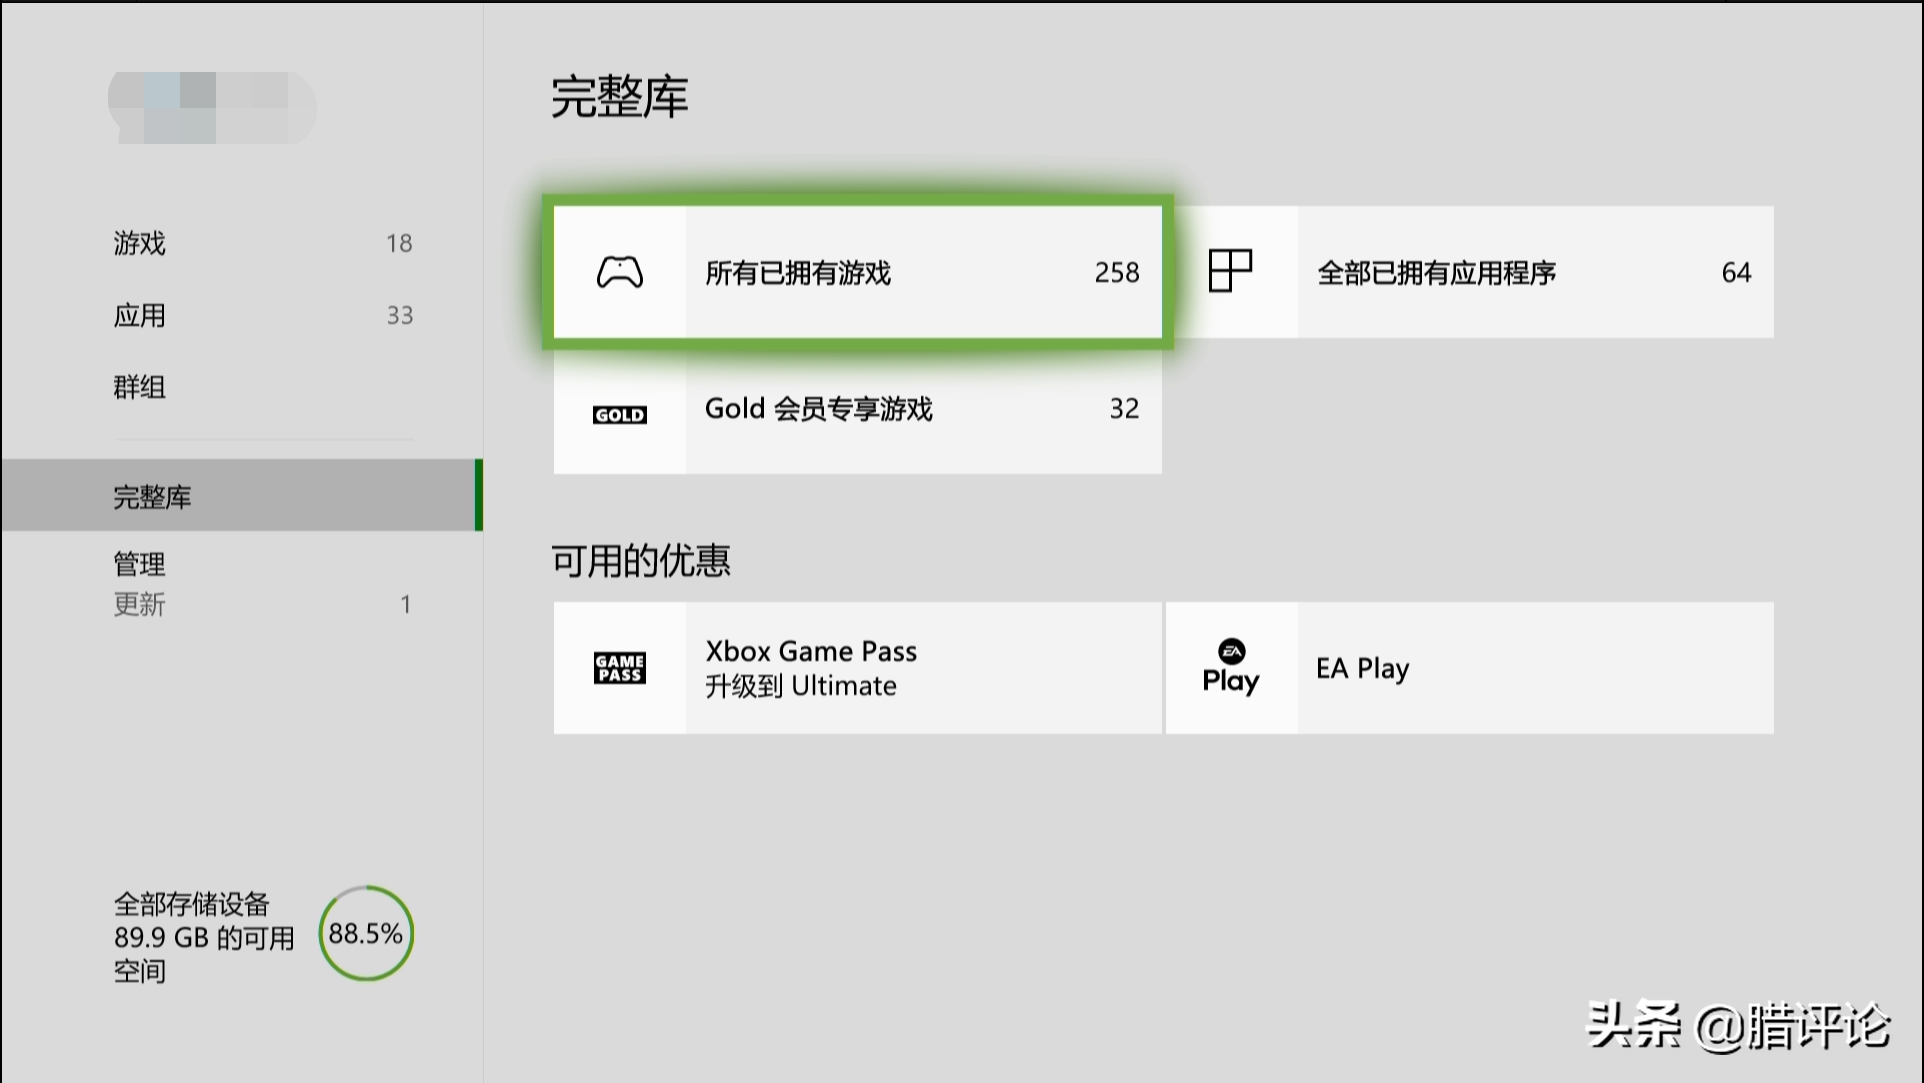Click the 可用的优惠 section heading
This screenshot has width=1924, height=1083.
(641, 560)
